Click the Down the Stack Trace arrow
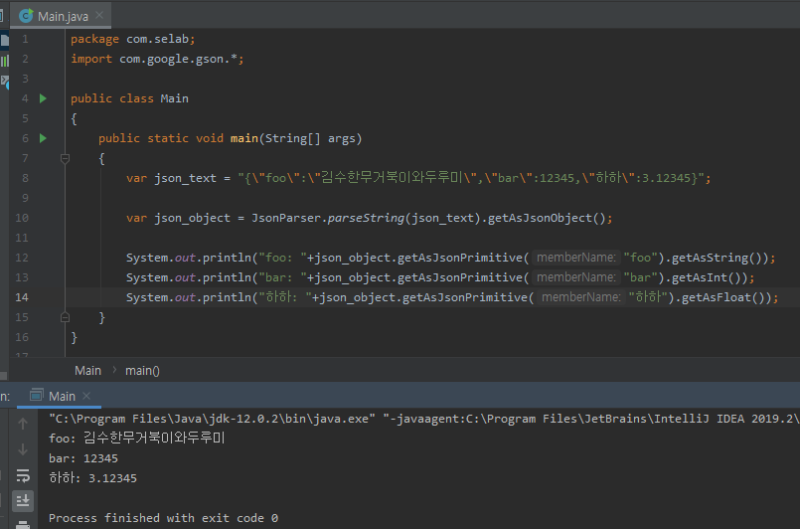 (x=22, y=449)
